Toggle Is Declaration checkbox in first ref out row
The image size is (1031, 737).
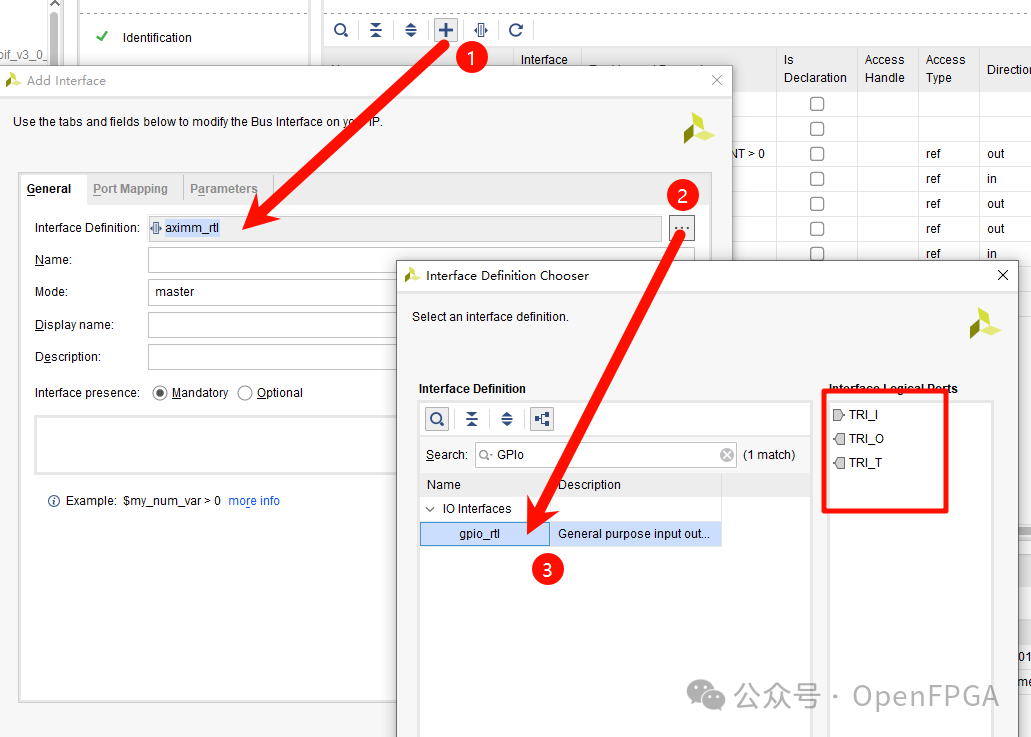coord(817,154)
